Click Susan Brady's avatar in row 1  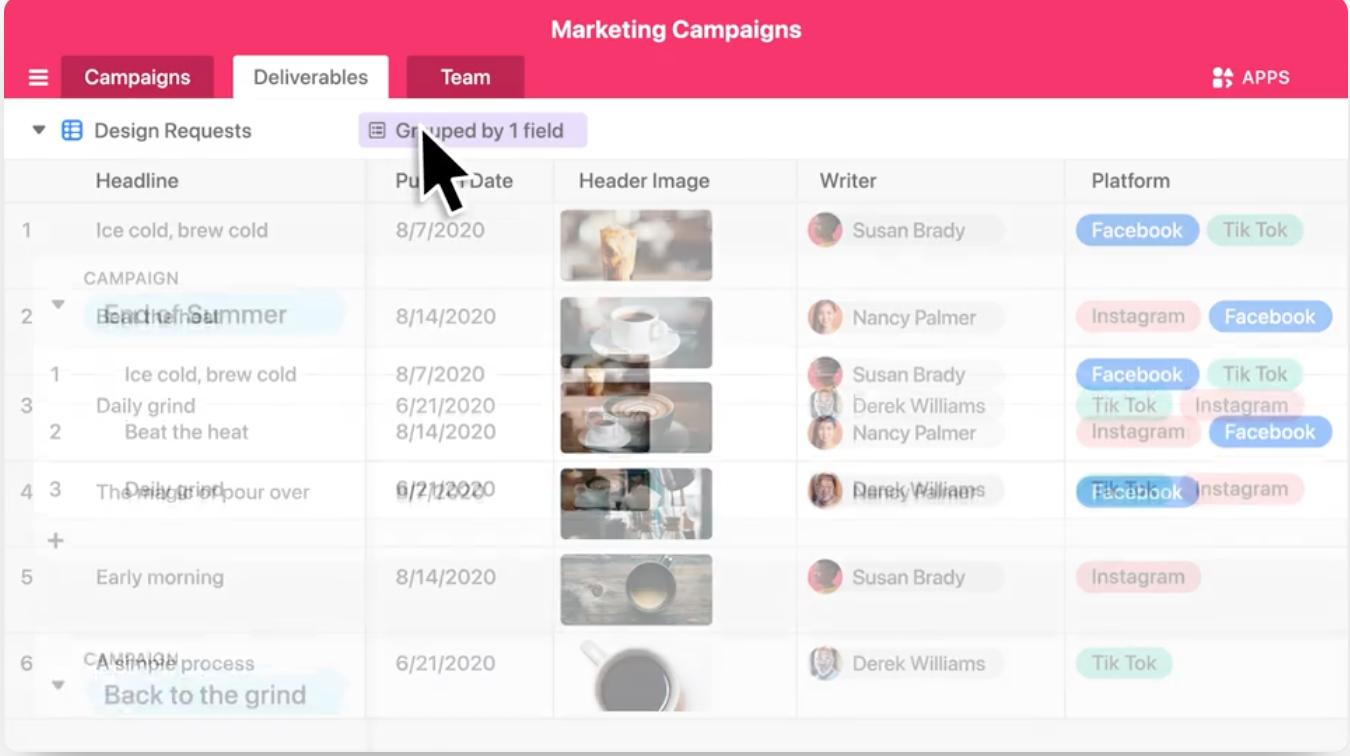click(825, 230)
